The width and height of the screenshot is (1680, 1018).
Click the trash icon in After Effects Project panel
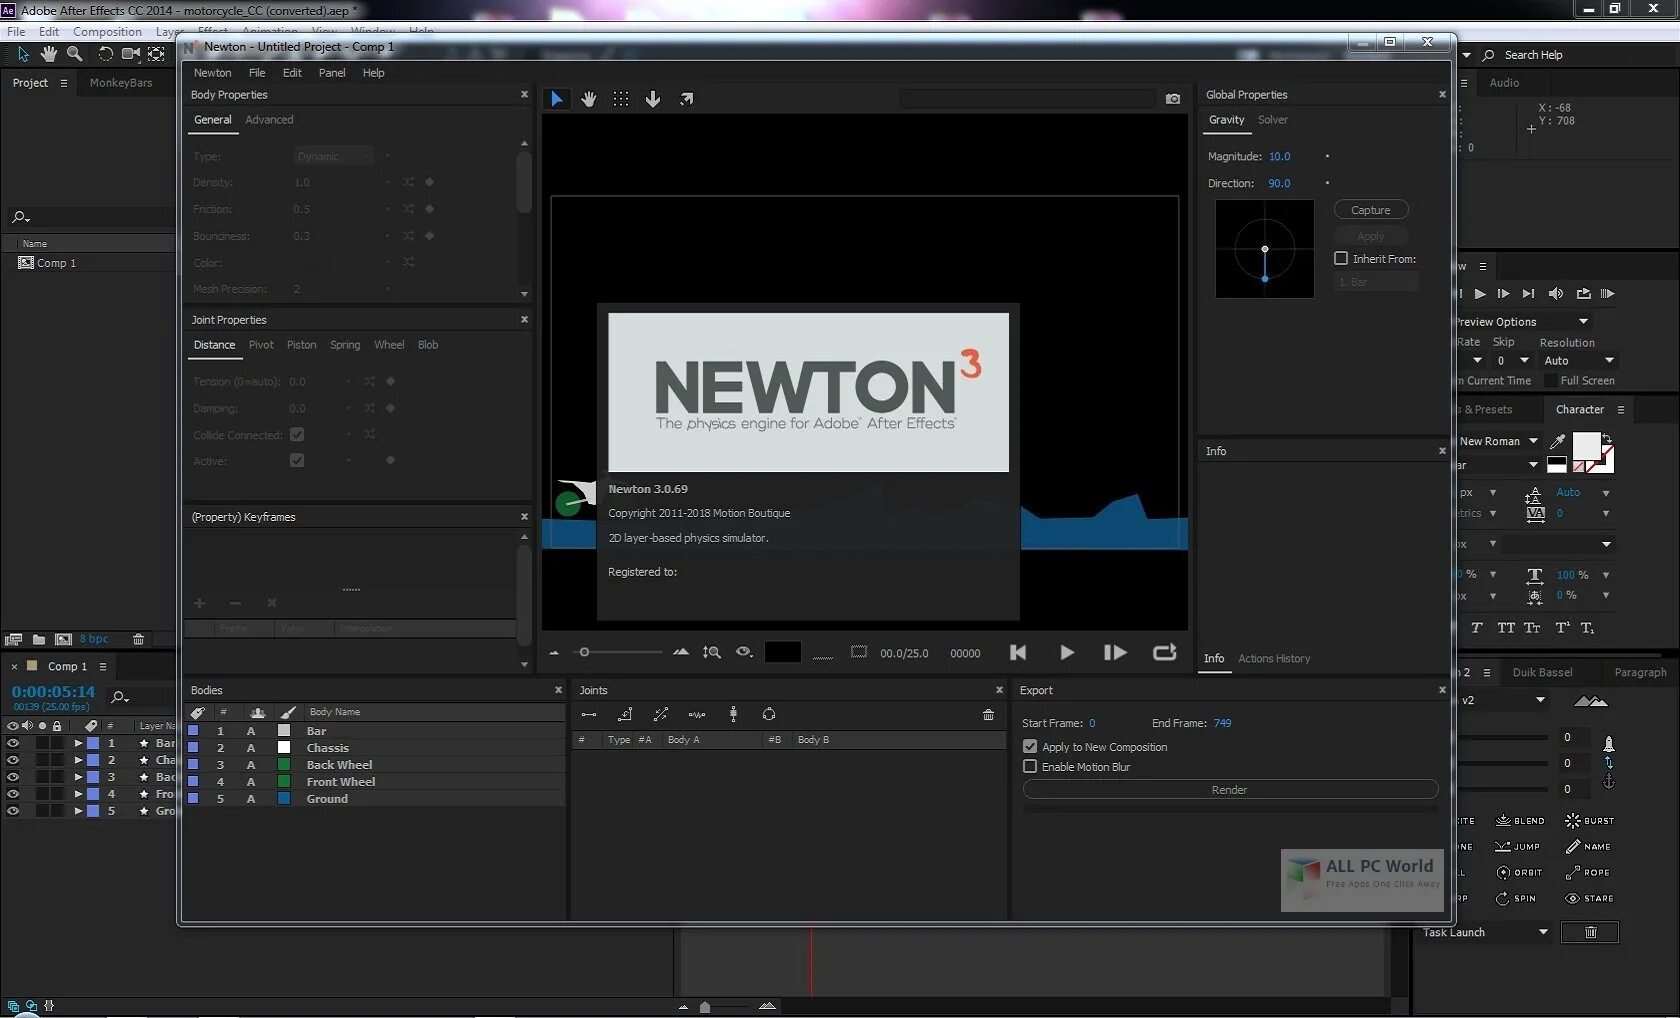click(138, 639)
